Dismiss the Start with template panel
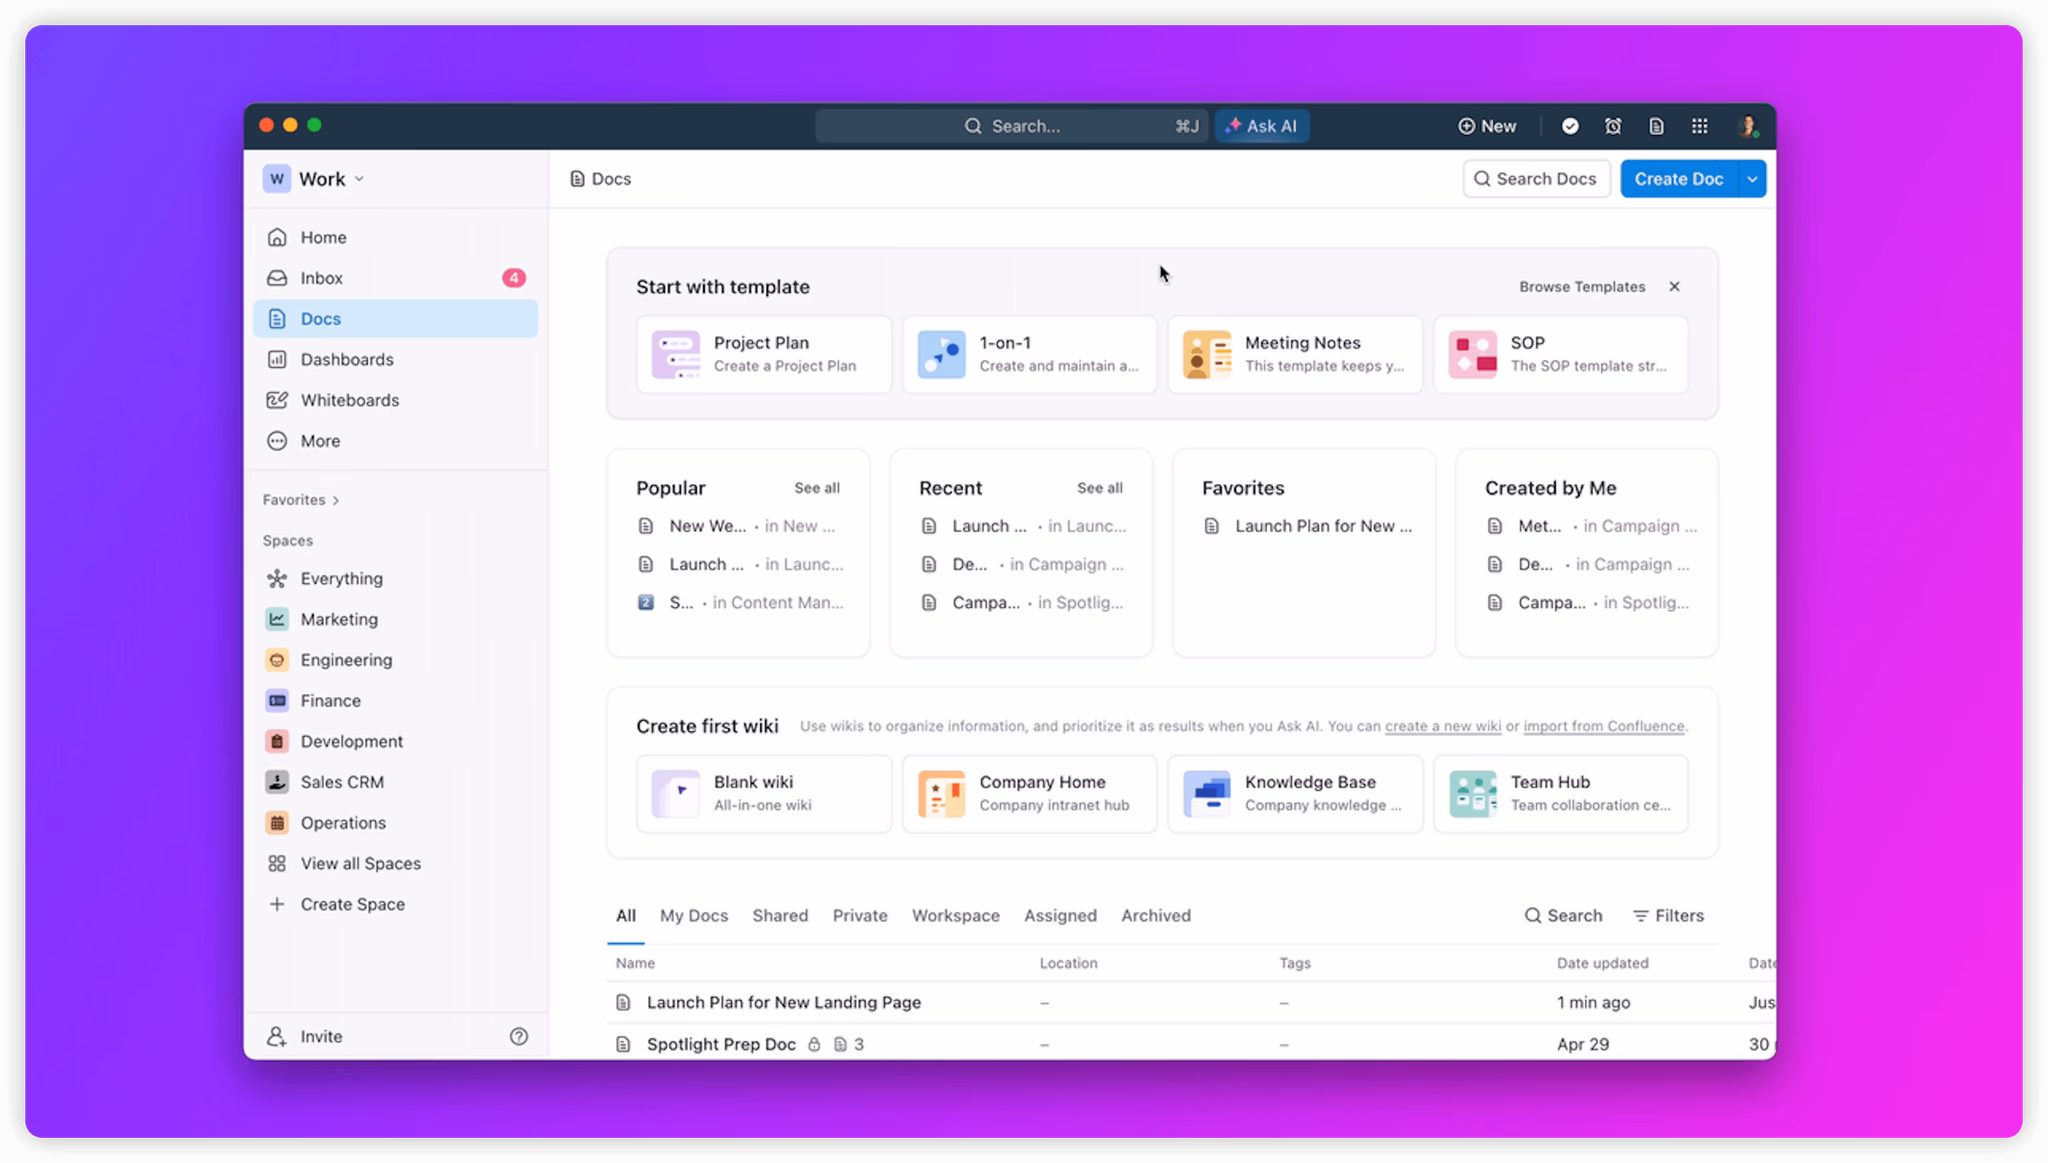 [1674, 287]
